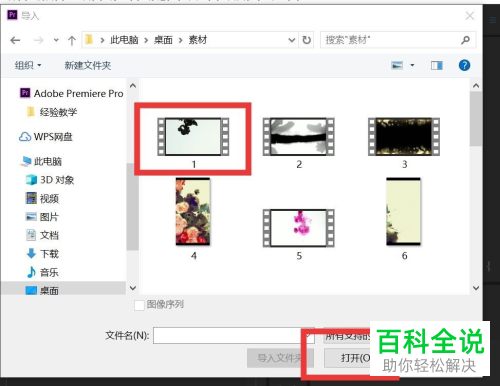The image size is (500, 386).
Task: Open 视频 folder in sidebar
Action: click(x=43, y=199)
